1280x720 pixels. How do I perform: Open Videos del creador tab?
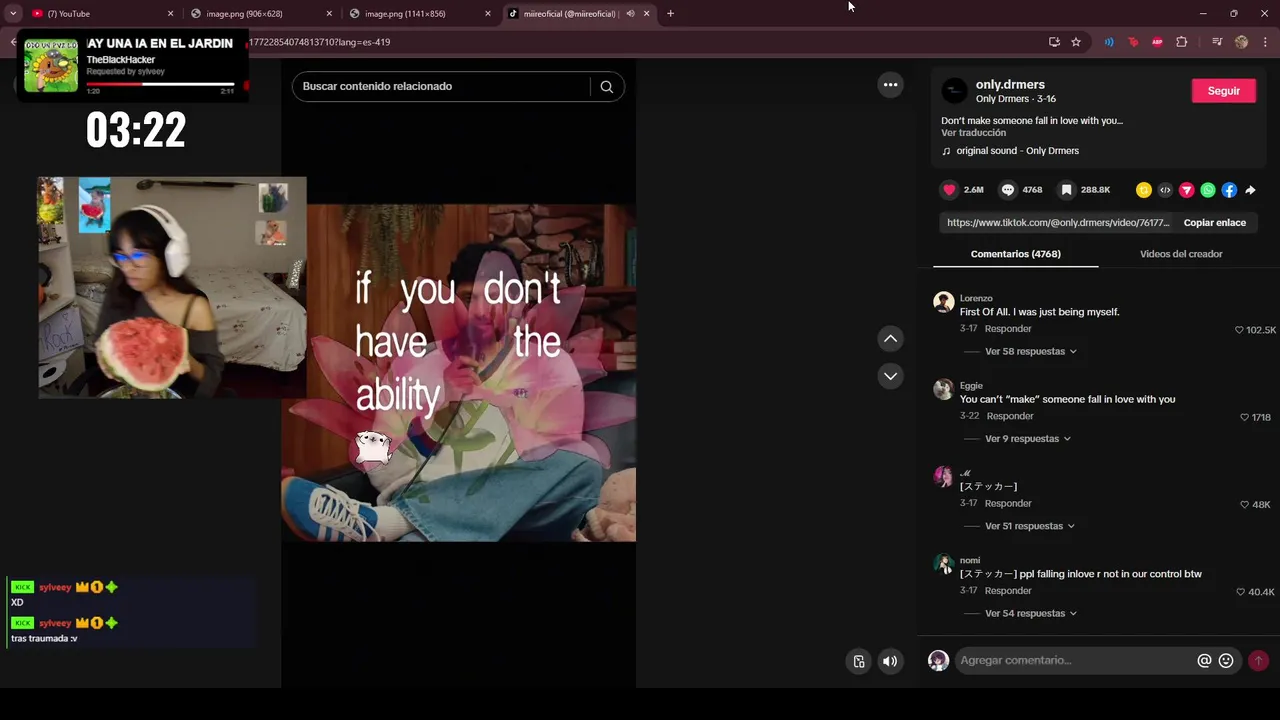tap(1181, 254)
